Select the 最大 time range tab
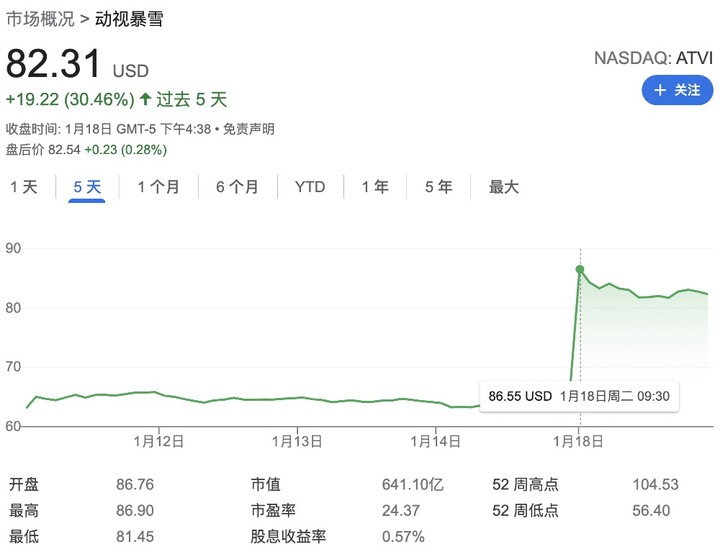Image resolution: width=720 pixels, height=557 pixels. click(x=504, y=187)
